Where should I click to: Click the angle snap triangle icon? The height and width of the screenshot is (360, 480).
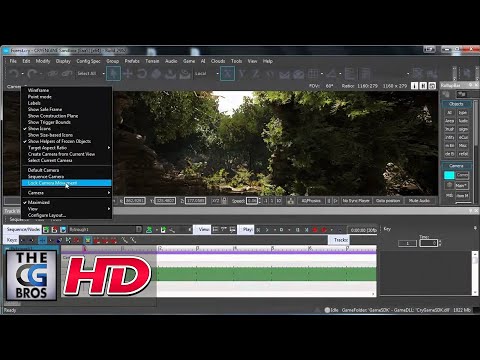pyautogui.click(x=332, y=73)
